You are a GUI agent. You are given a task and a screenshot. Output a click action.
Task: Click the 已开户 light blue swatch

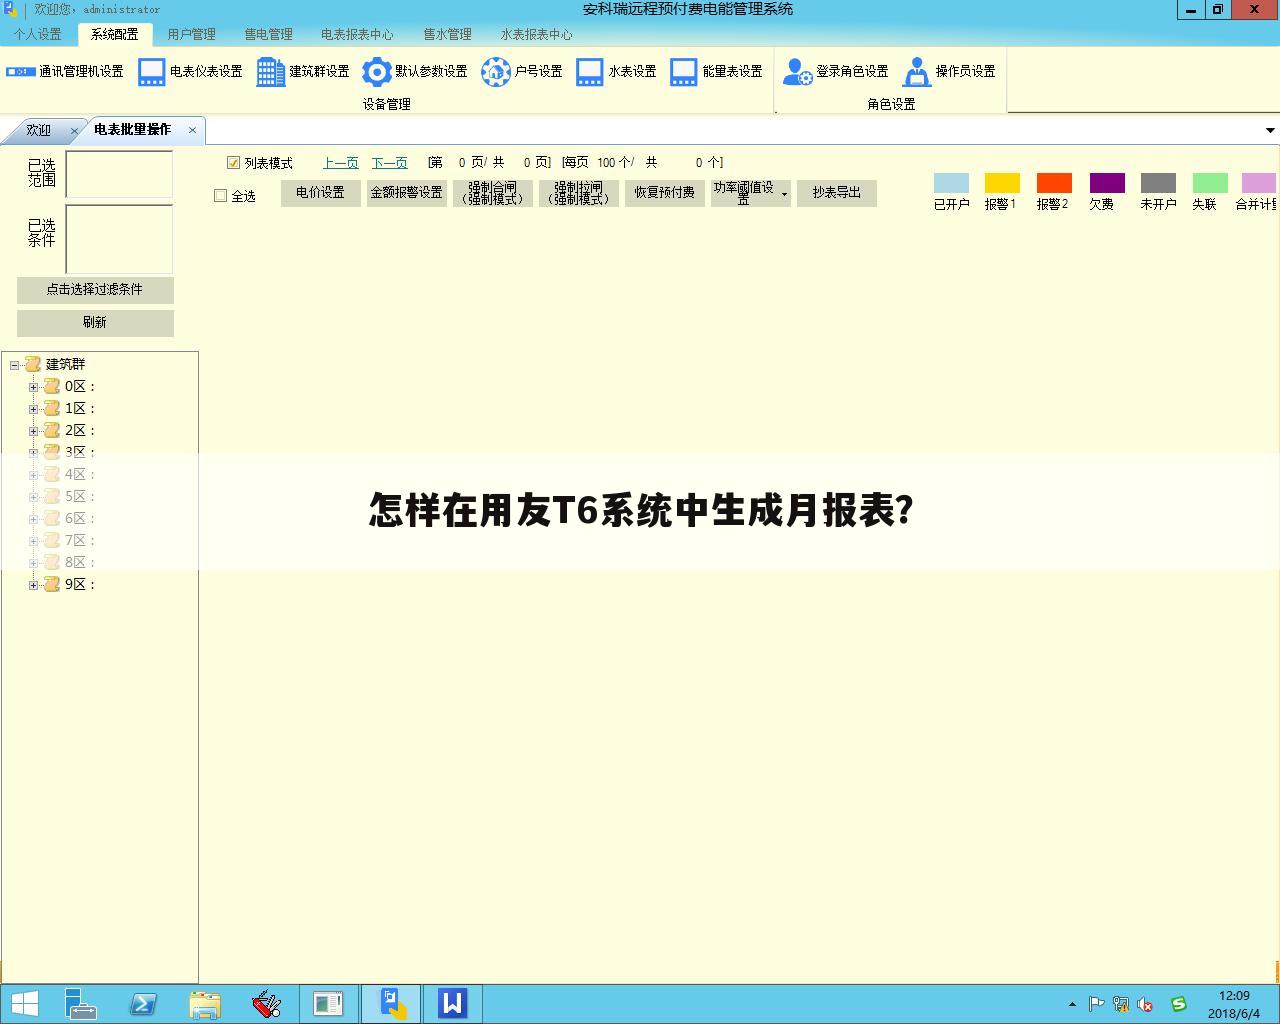(951, 183)
